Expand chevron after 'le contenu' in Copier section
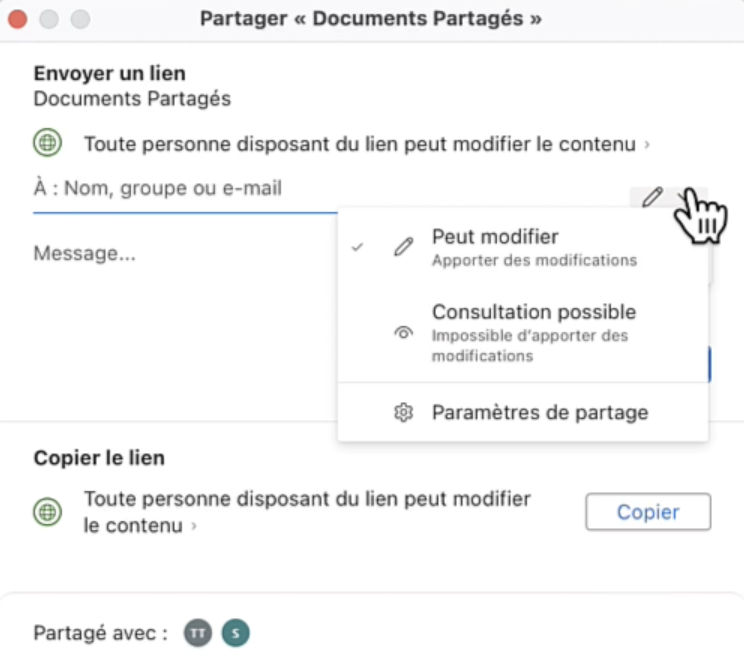 193,526
